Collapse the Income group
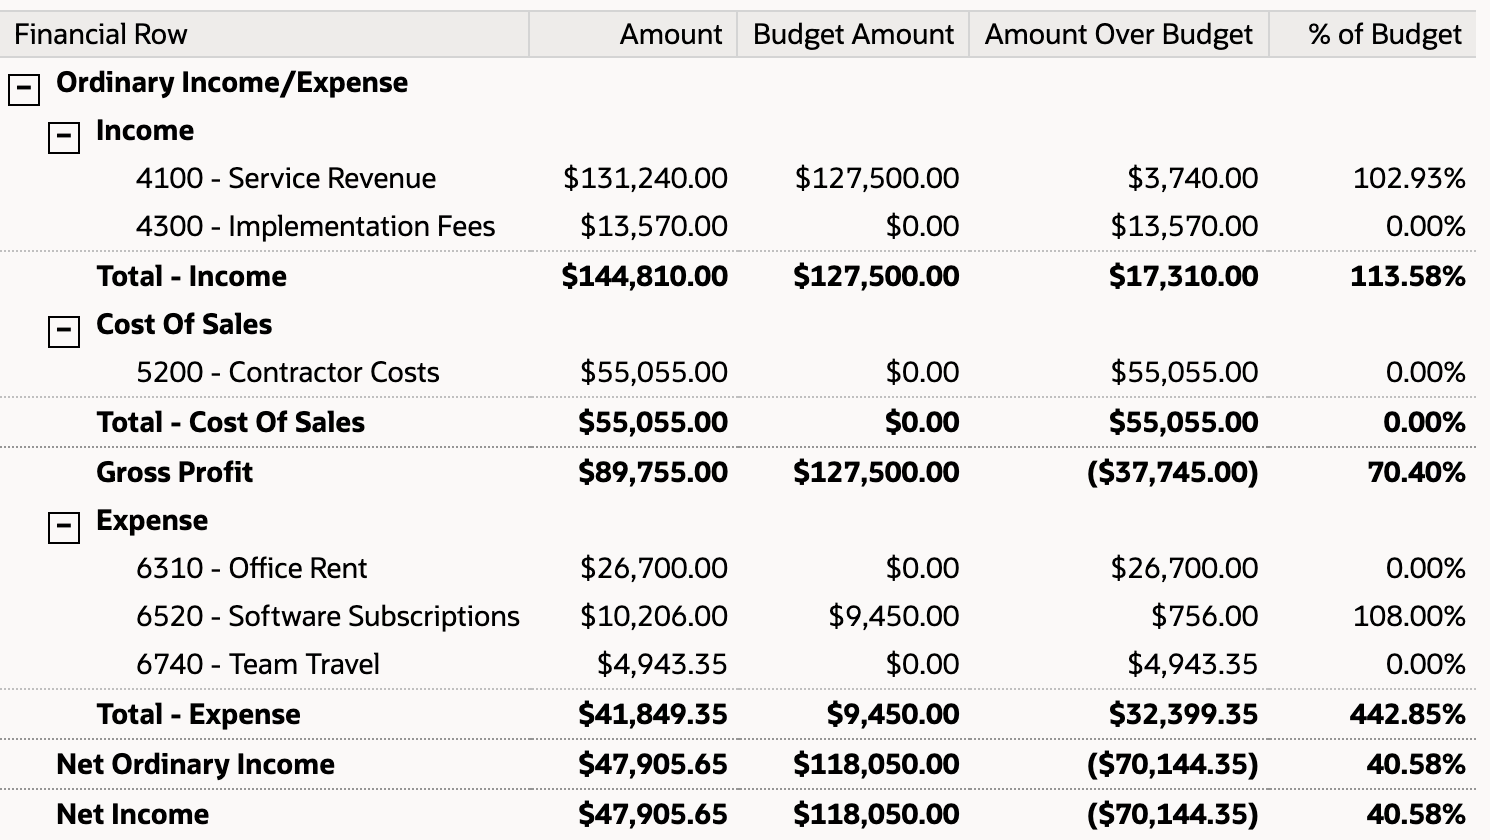This screenshot has height=840, width=1490. click(x=64, y=137)
